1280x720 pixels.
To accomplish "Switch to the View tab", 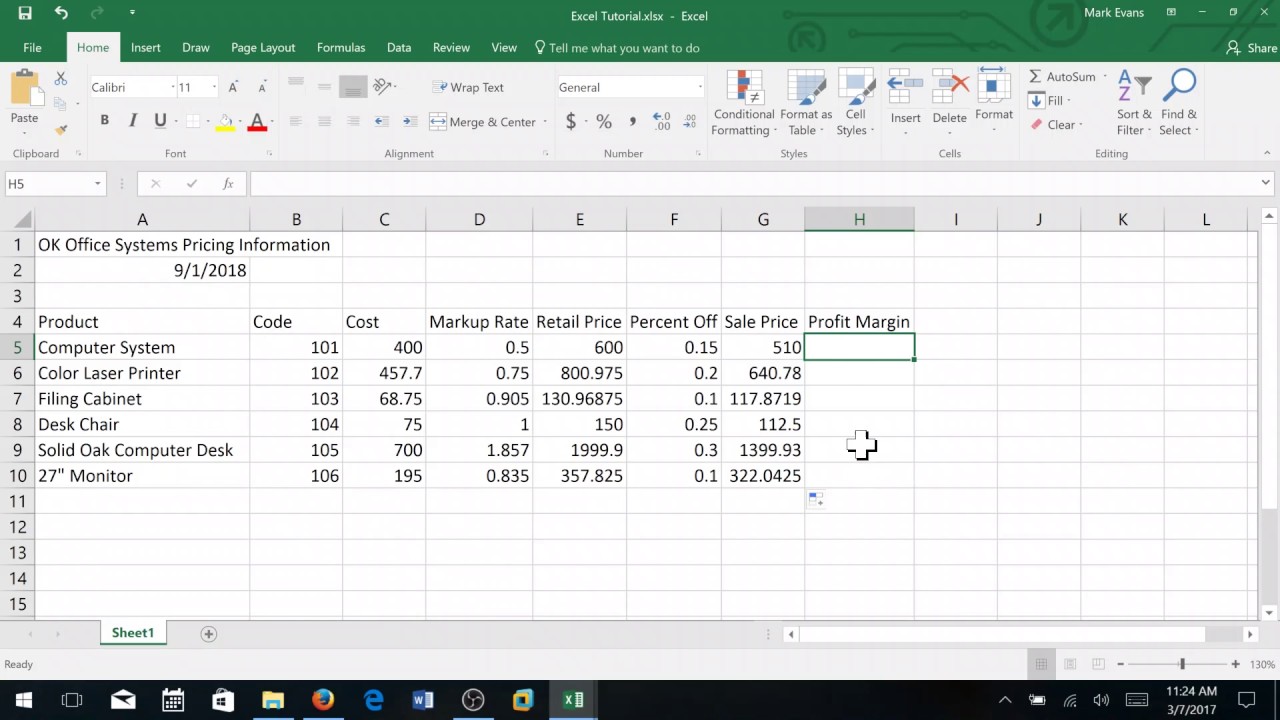I will [504, 47].
